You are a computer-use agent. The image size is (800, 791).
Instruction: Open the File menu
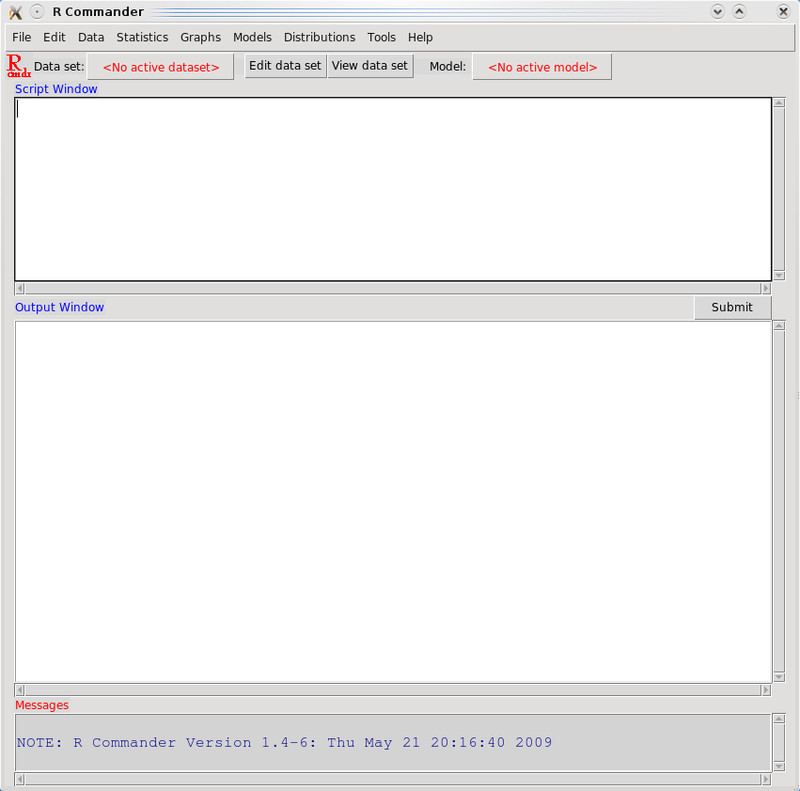(22, 37)
